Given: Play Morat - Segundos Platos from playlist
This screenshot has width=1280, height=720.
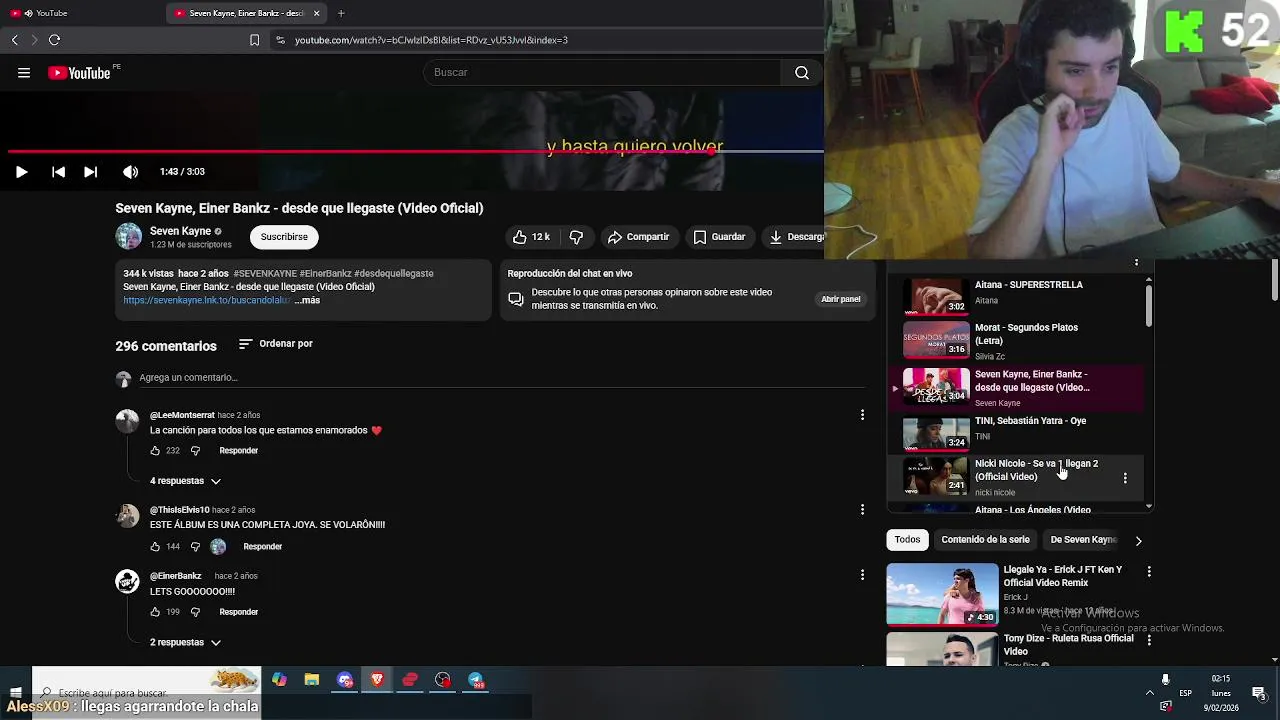Looking at the screenshot, I should [x=1015, y=341].
